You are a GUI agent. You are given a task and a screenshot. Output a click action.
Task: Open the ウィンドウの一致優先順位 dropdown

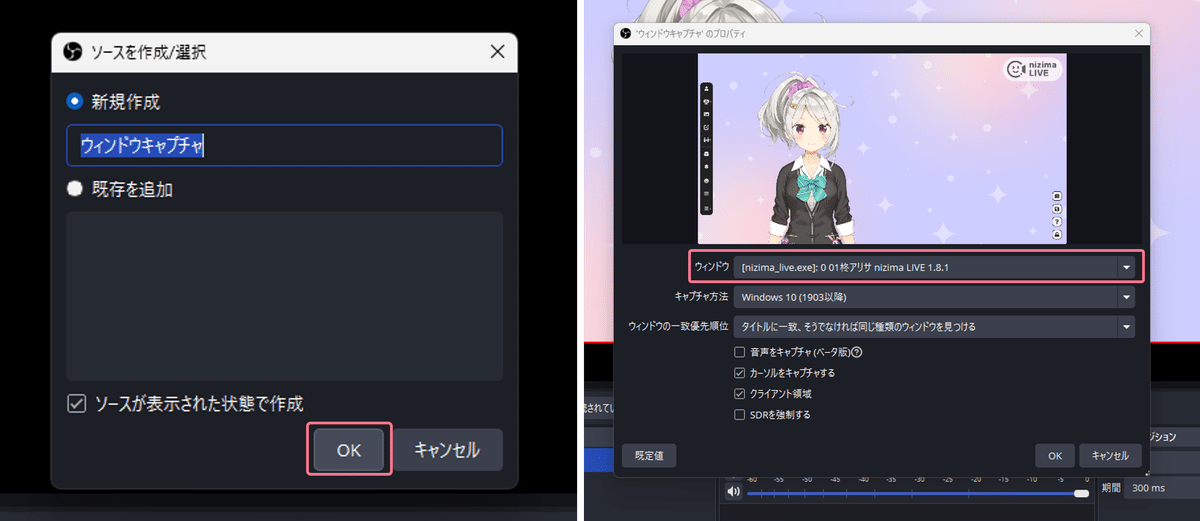(934, 327)
